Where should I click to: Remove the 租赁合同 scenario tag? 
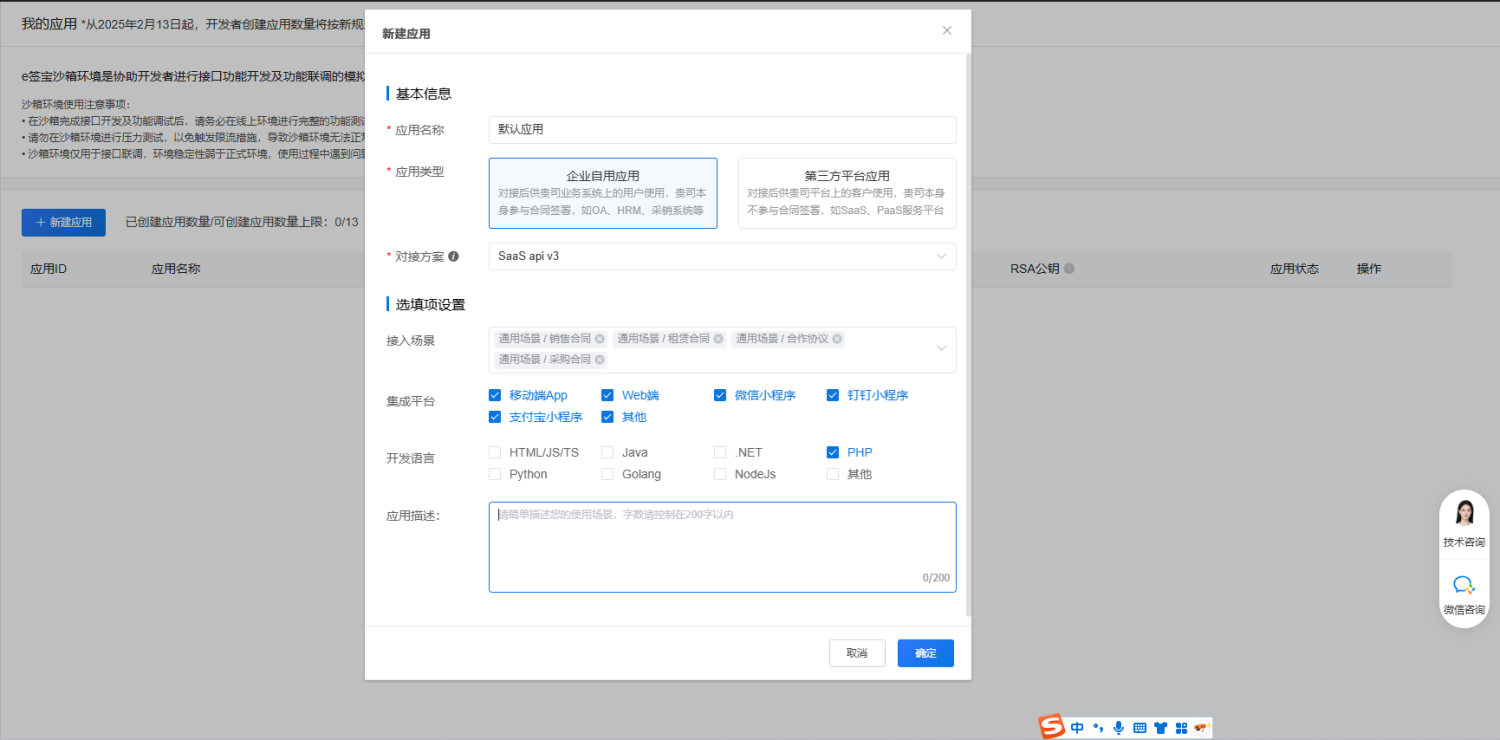[718, 339]
